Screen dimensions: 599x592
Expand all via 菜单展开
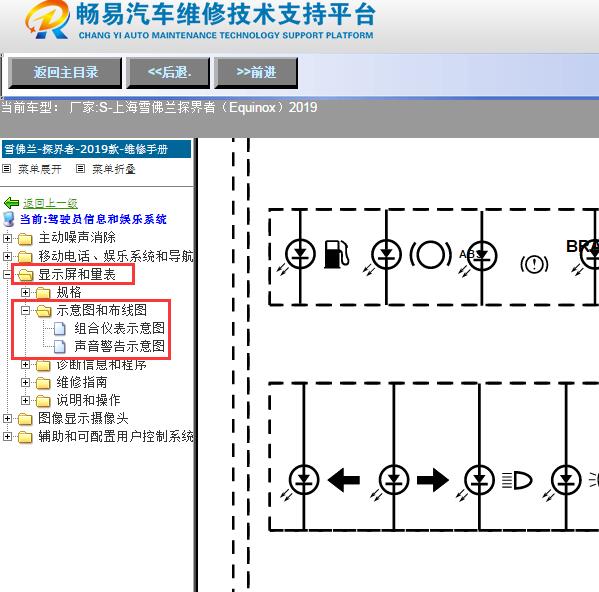(x=40, y=169)
